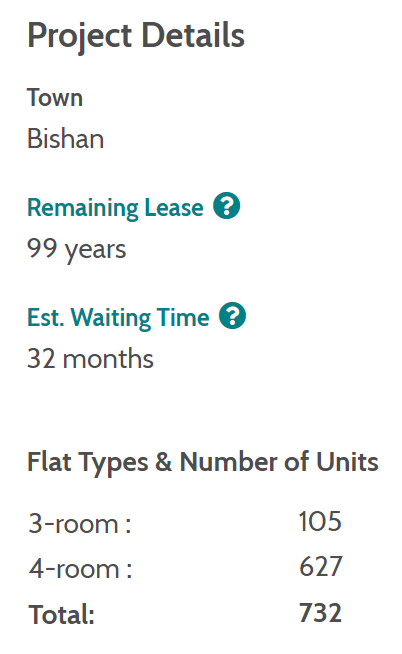Click the Project Details heading
This screenshot has width=402, height=654.
(136, 37)
